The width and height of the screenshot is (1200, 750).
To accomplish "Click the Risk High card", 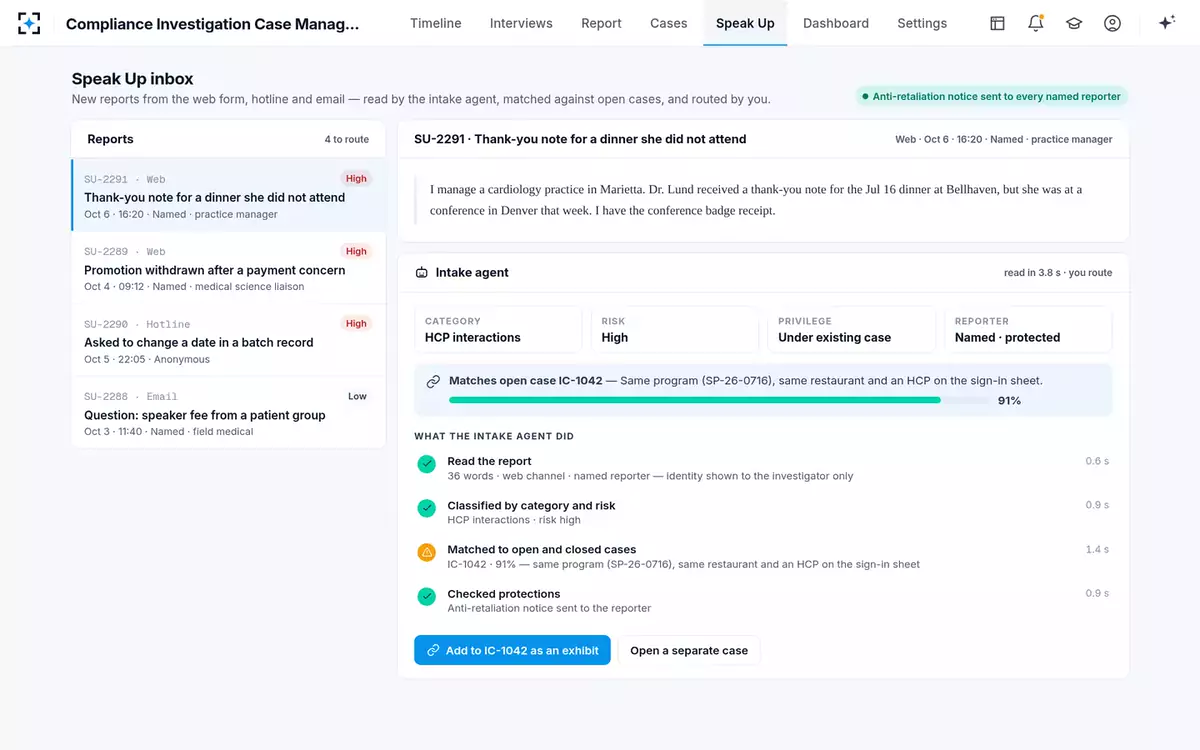I will tap(675, 330).
